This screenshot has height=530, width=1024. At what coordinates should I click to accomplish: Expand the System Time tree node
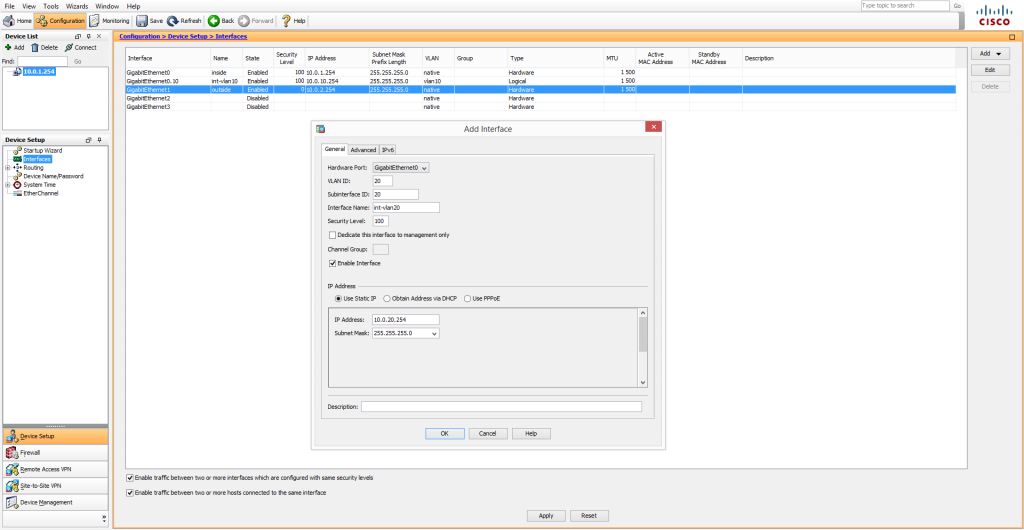[x=7, y=185]
